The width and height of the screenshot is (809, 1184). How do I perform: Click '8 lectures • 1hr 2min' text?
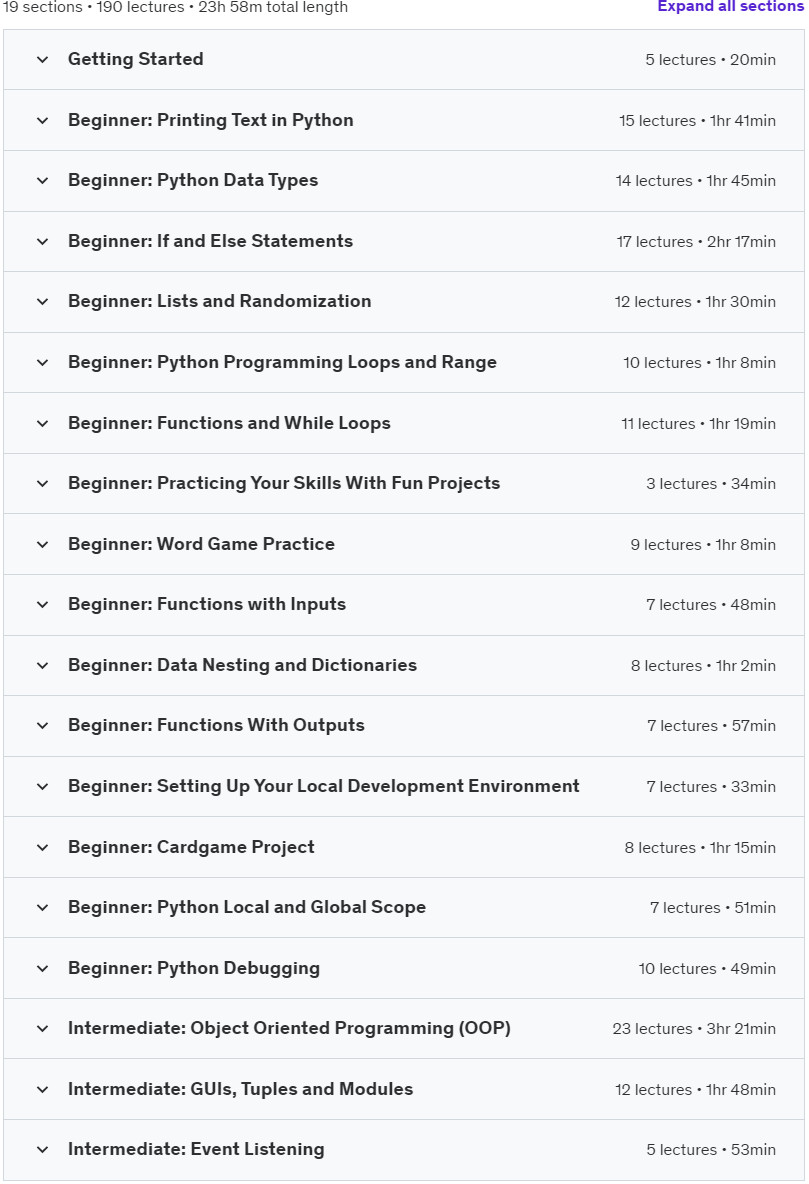[x=703, y=666]
